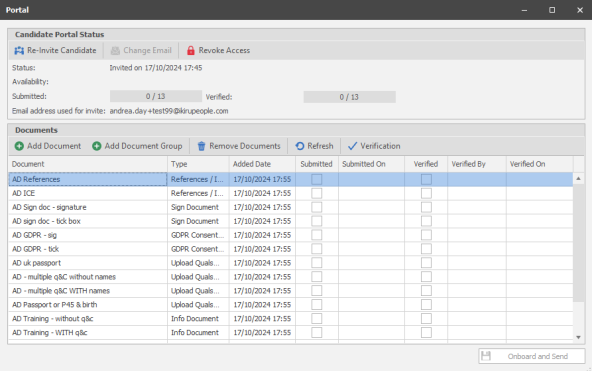Image resolution: width=592 pixels, height=371 pixels.
Task: Click the floppy disk icon on Onboard and Send
Action: point(486,356)
